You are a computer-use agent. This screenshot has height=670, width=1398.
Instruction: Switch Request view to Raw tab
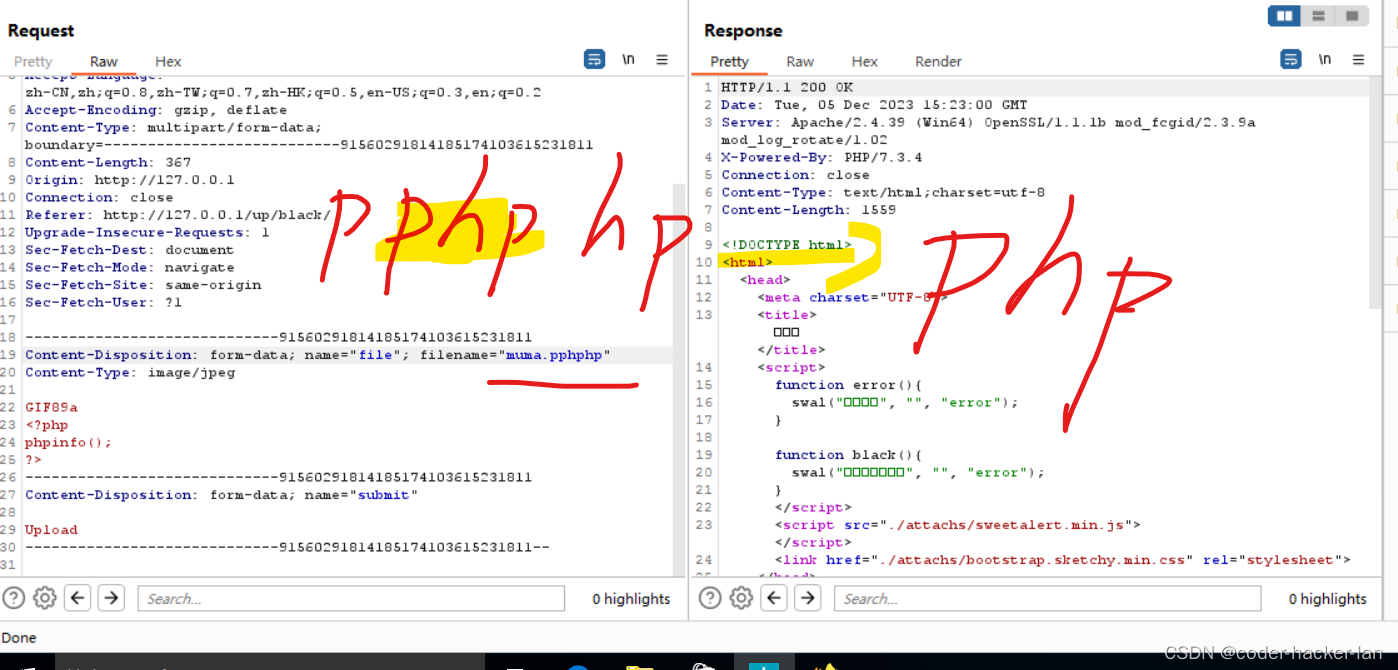[104, 61]
